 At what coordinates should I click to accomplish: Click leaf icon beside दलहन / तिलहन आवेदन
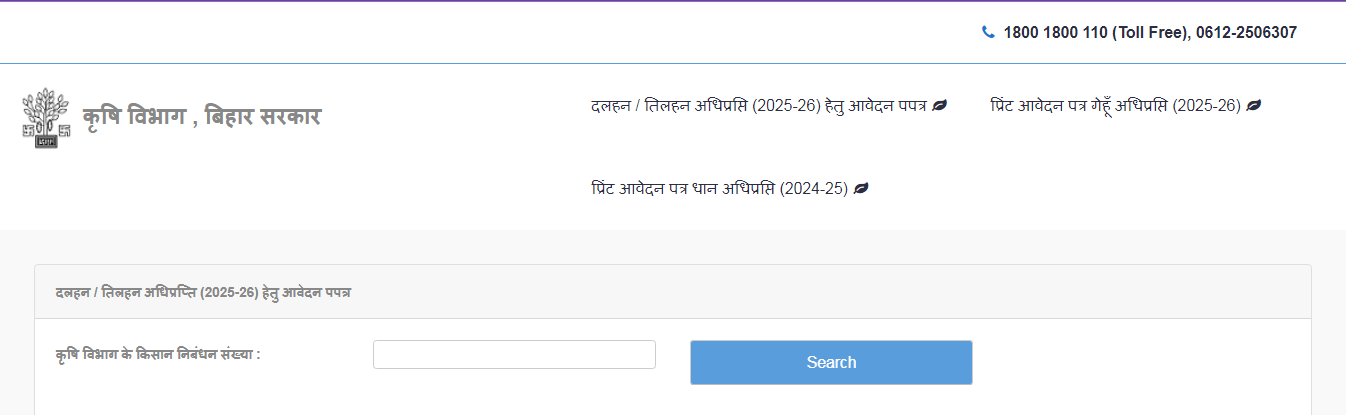point(939,105)
